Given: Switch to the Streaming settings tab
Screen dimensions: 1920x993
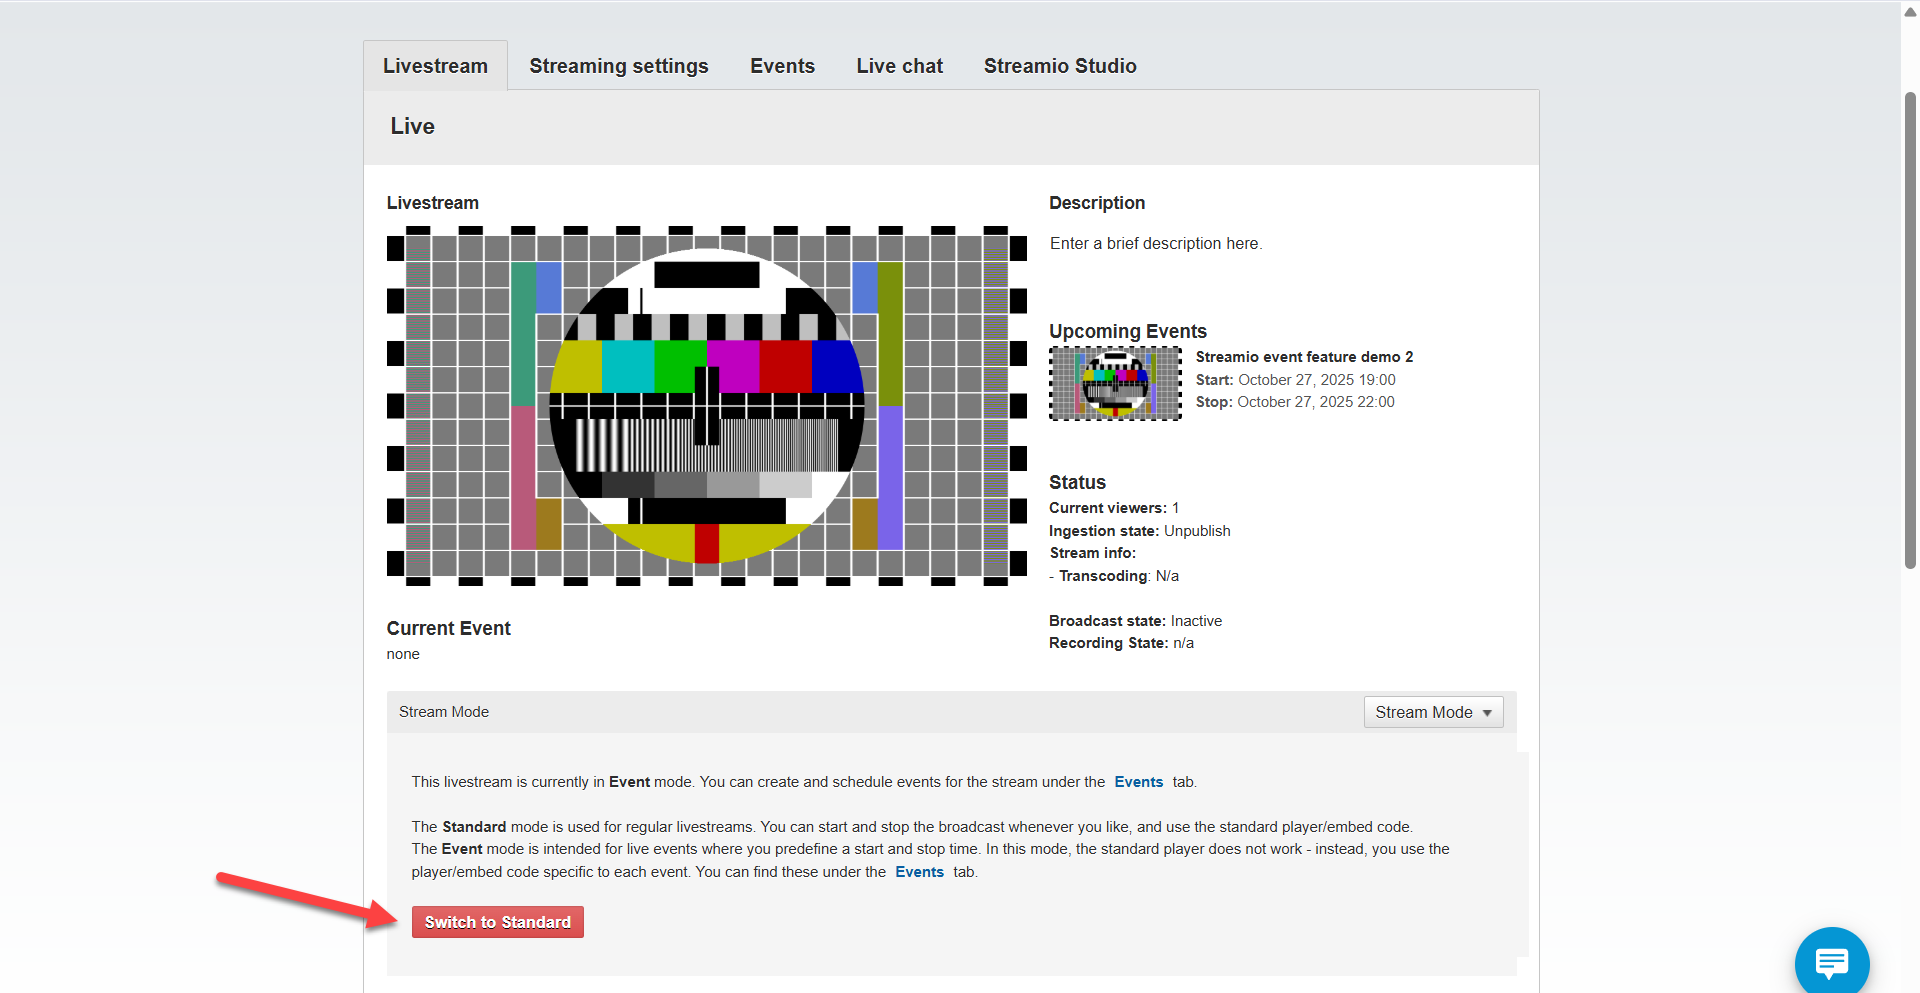Looking at the screenshot, I should (618, 66).
